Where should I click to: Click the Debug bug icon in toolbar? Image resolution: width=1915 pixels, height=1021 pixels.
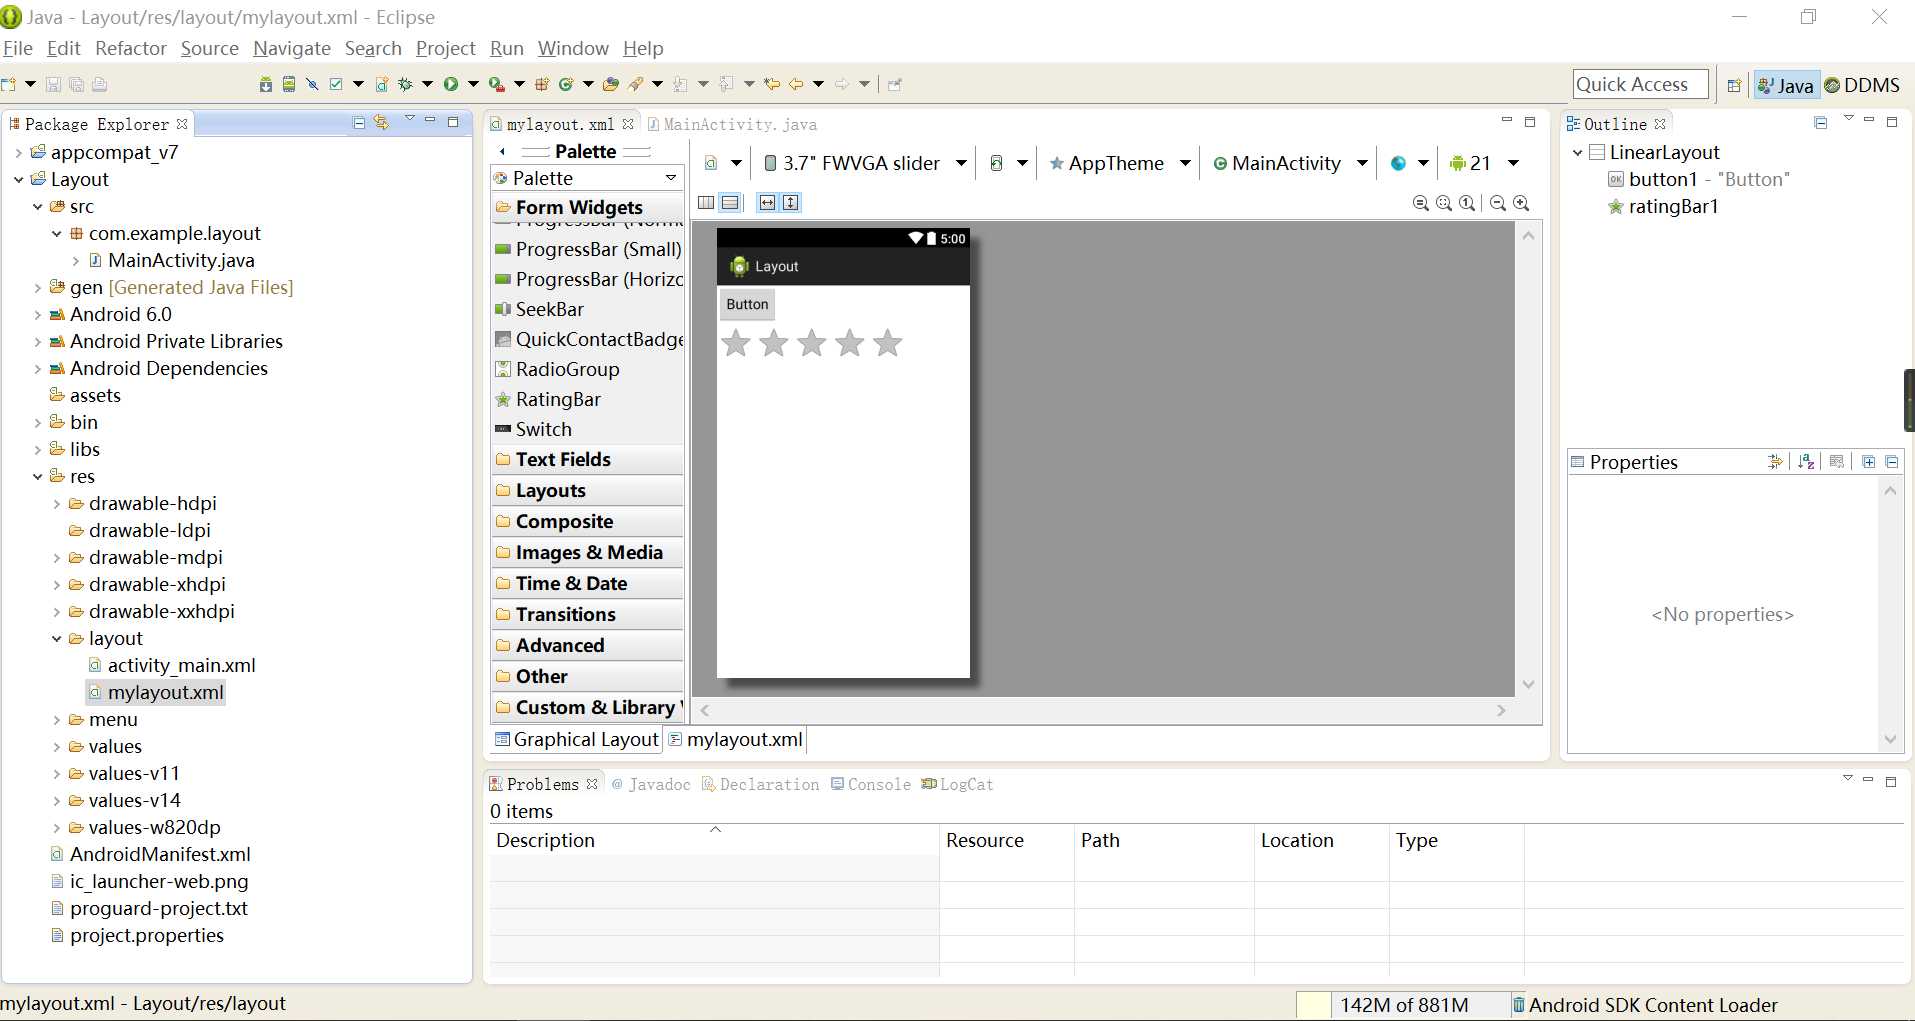coord(405,84)
